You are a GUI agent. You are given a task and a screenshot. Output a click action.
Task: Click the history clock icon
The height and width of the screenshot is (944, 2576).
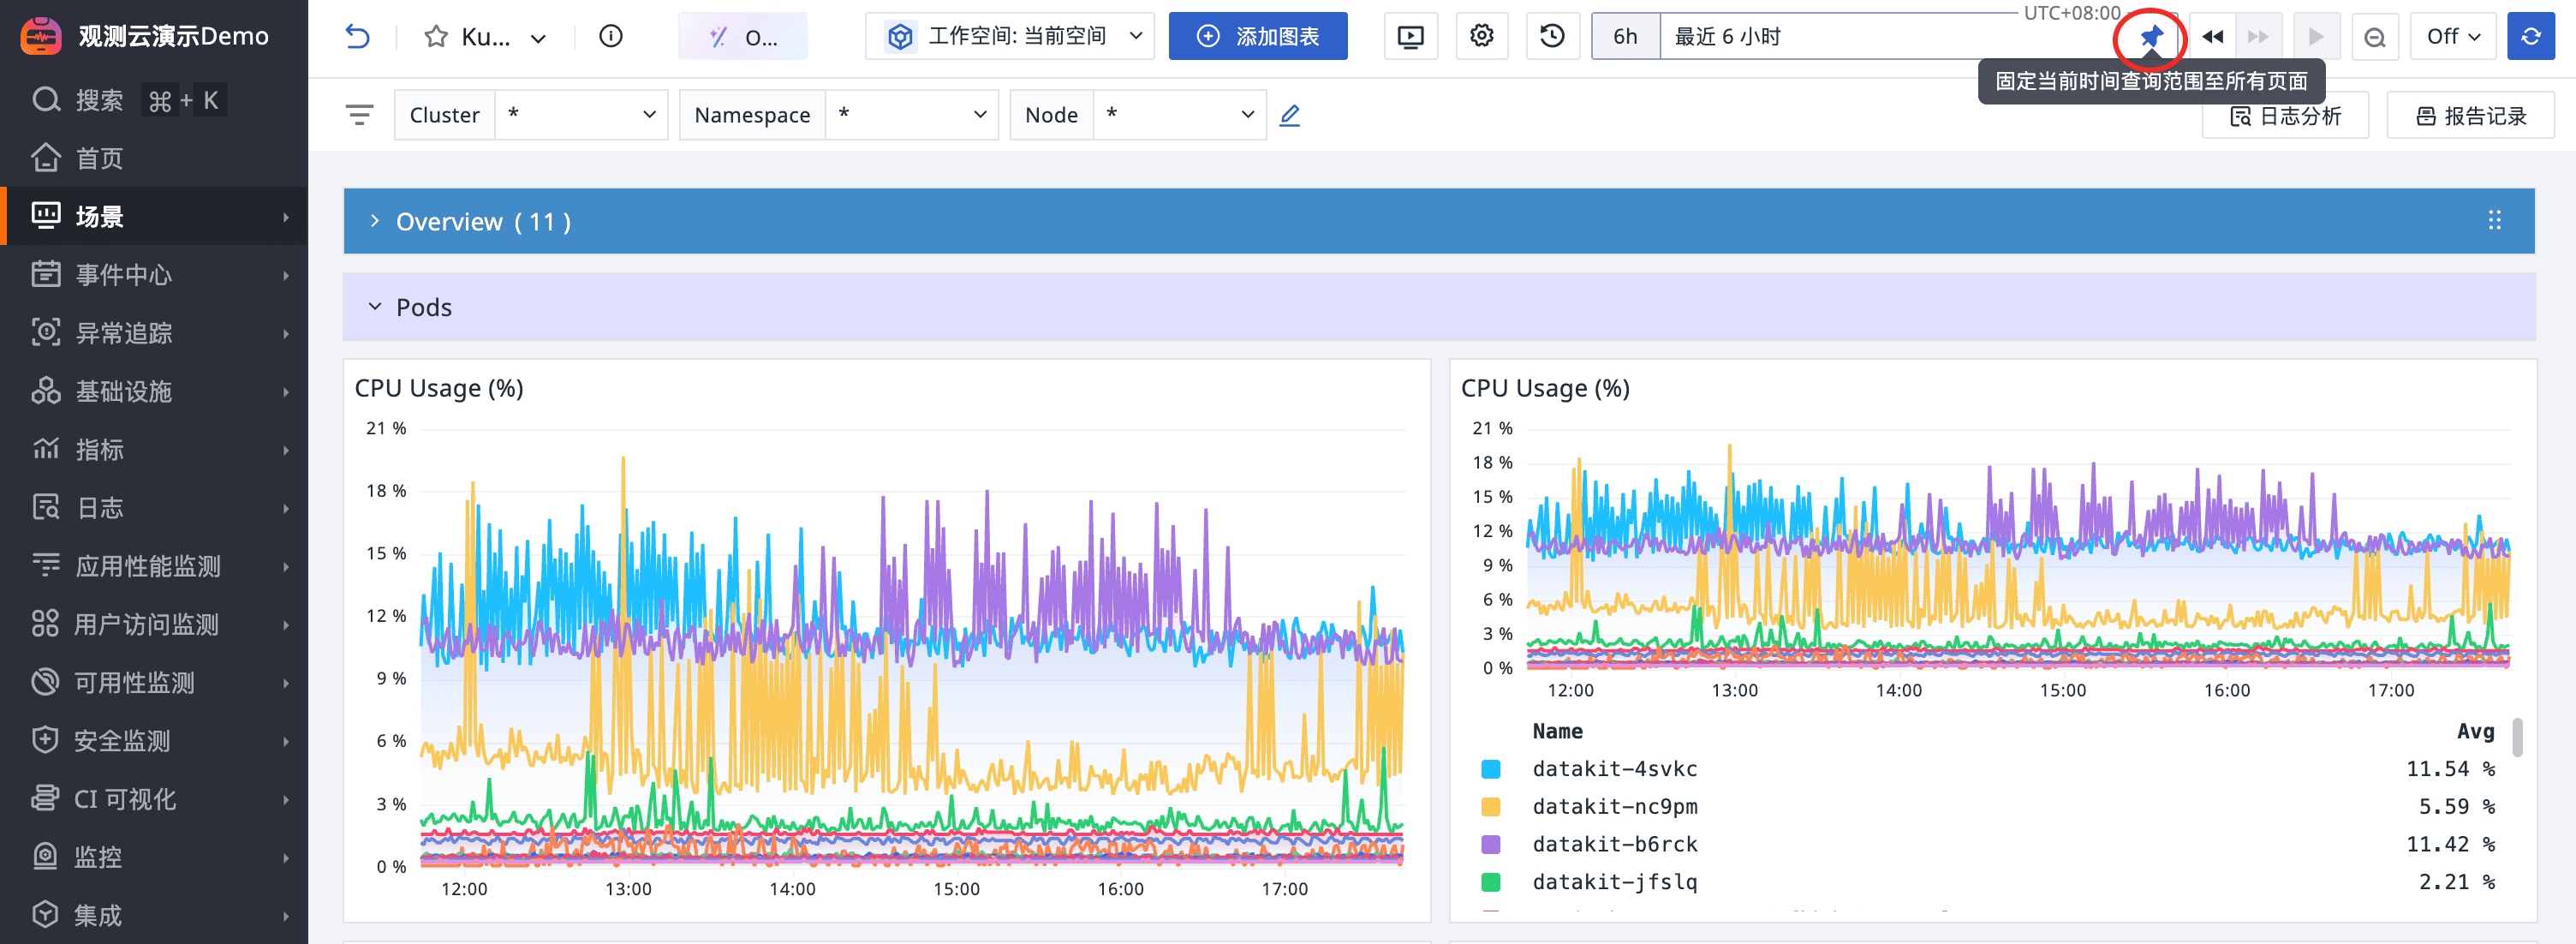[x=1552, y=37]
